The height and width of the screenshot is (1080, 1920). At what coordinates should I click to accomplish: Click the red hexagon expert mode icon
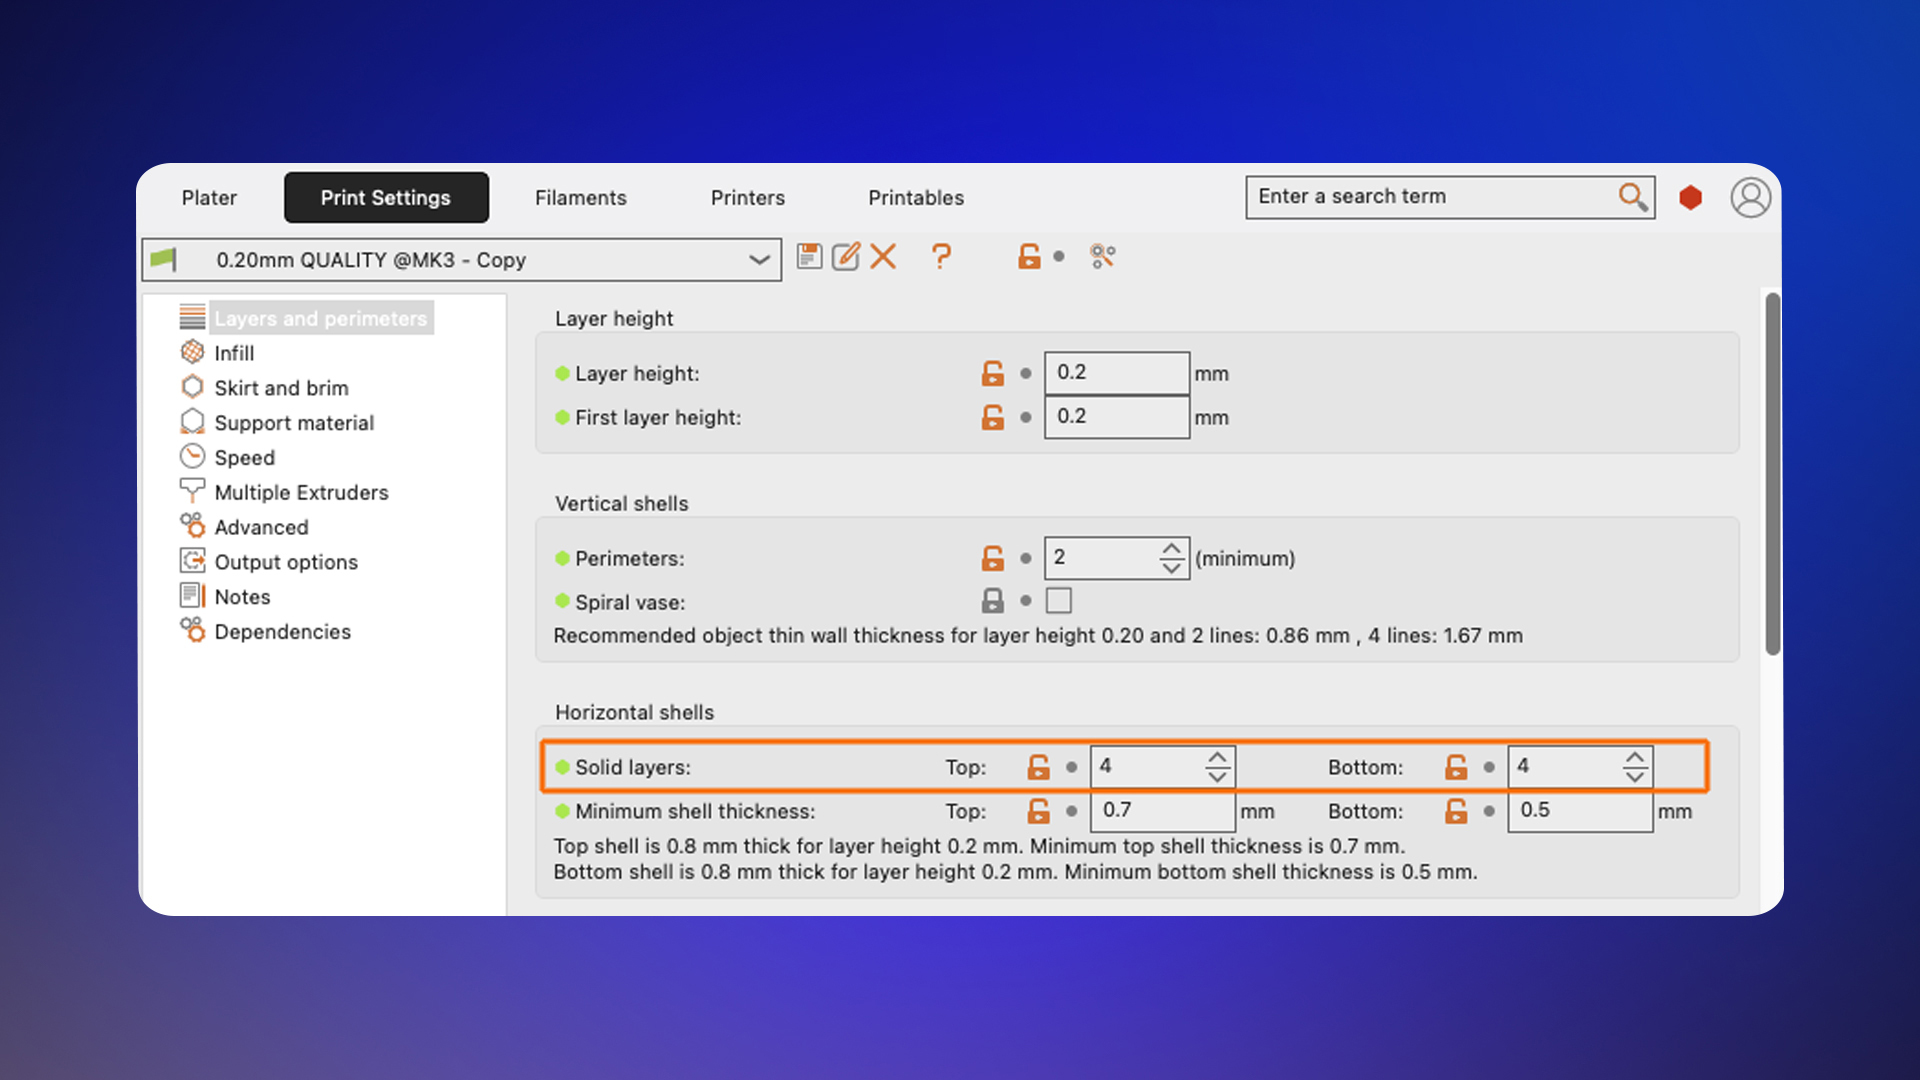(1691, 198)
